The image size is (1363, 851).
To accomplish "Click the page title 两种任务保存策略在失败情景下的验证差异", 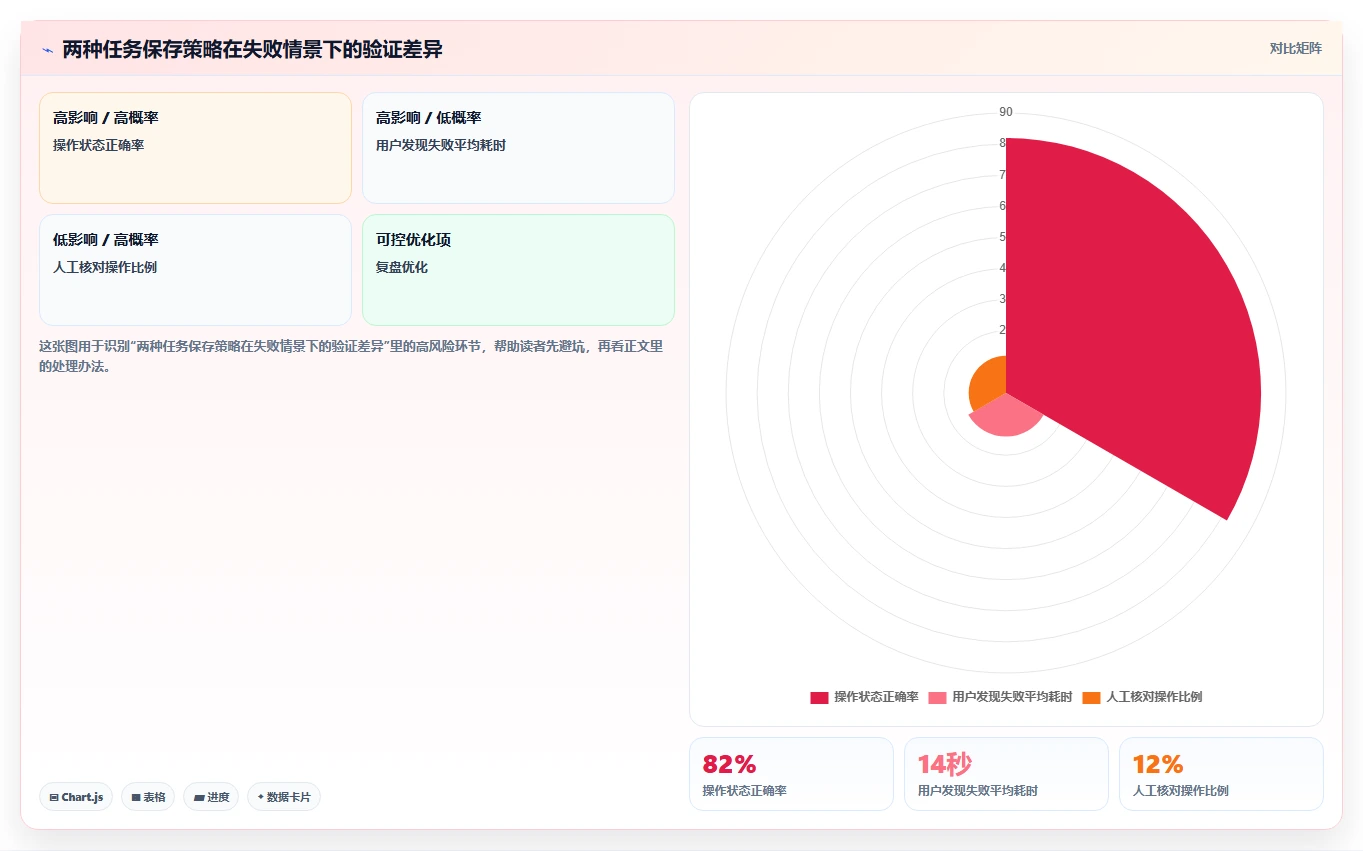I will [x=252, y=50].
